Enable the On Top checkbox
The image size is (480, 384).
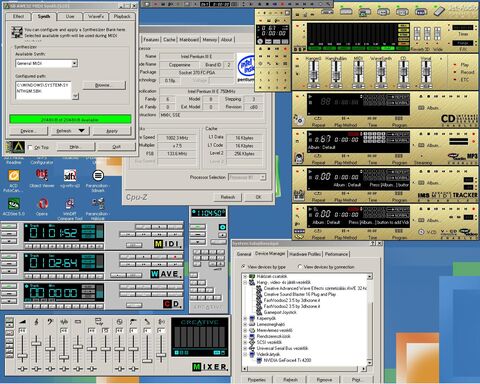pos(30,147)
